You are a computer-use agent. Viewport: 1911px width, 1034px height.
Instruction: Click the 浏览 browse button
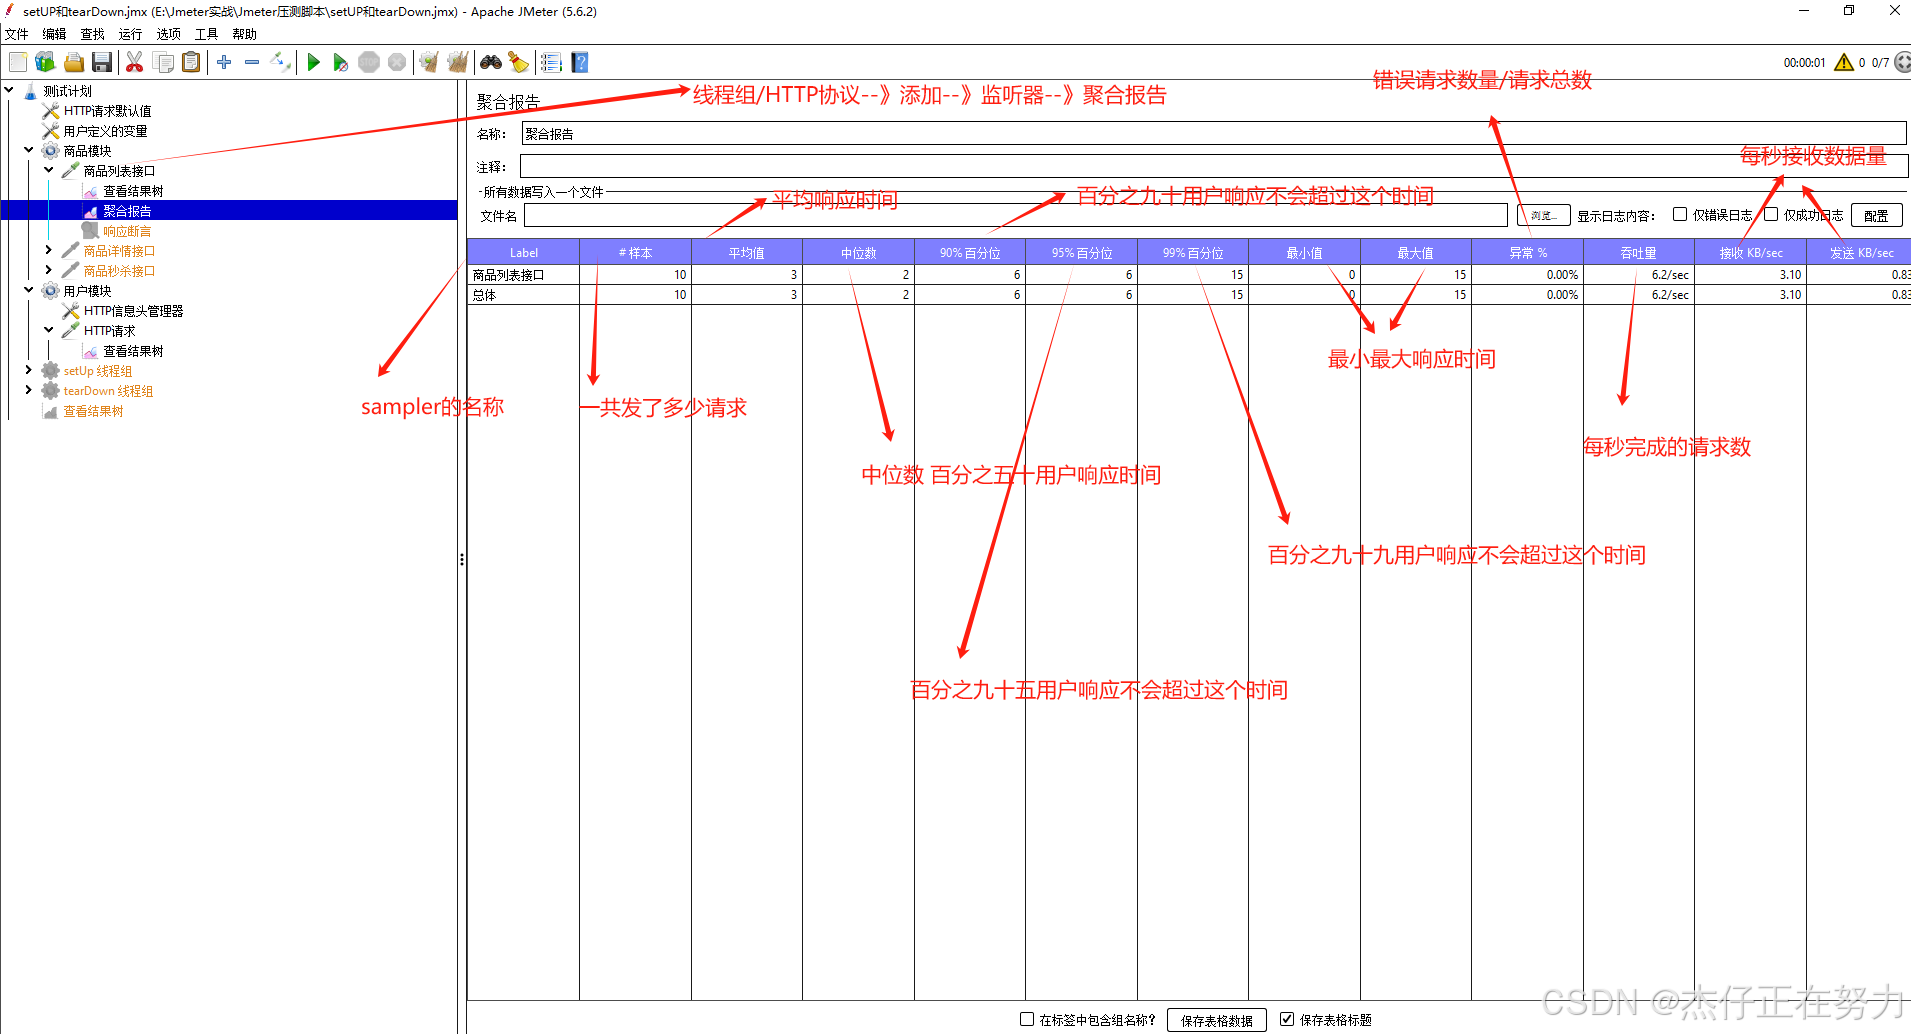1543,215
